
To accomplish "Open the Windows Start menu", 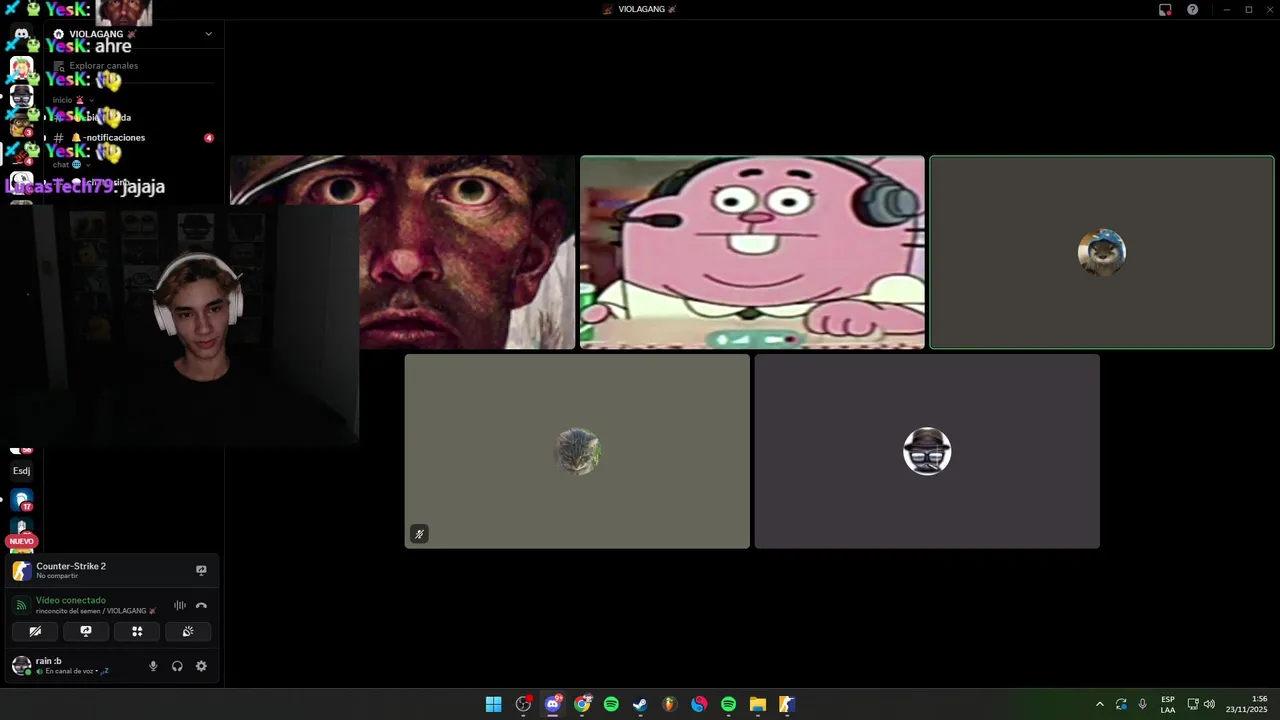I will pos(493,704).
